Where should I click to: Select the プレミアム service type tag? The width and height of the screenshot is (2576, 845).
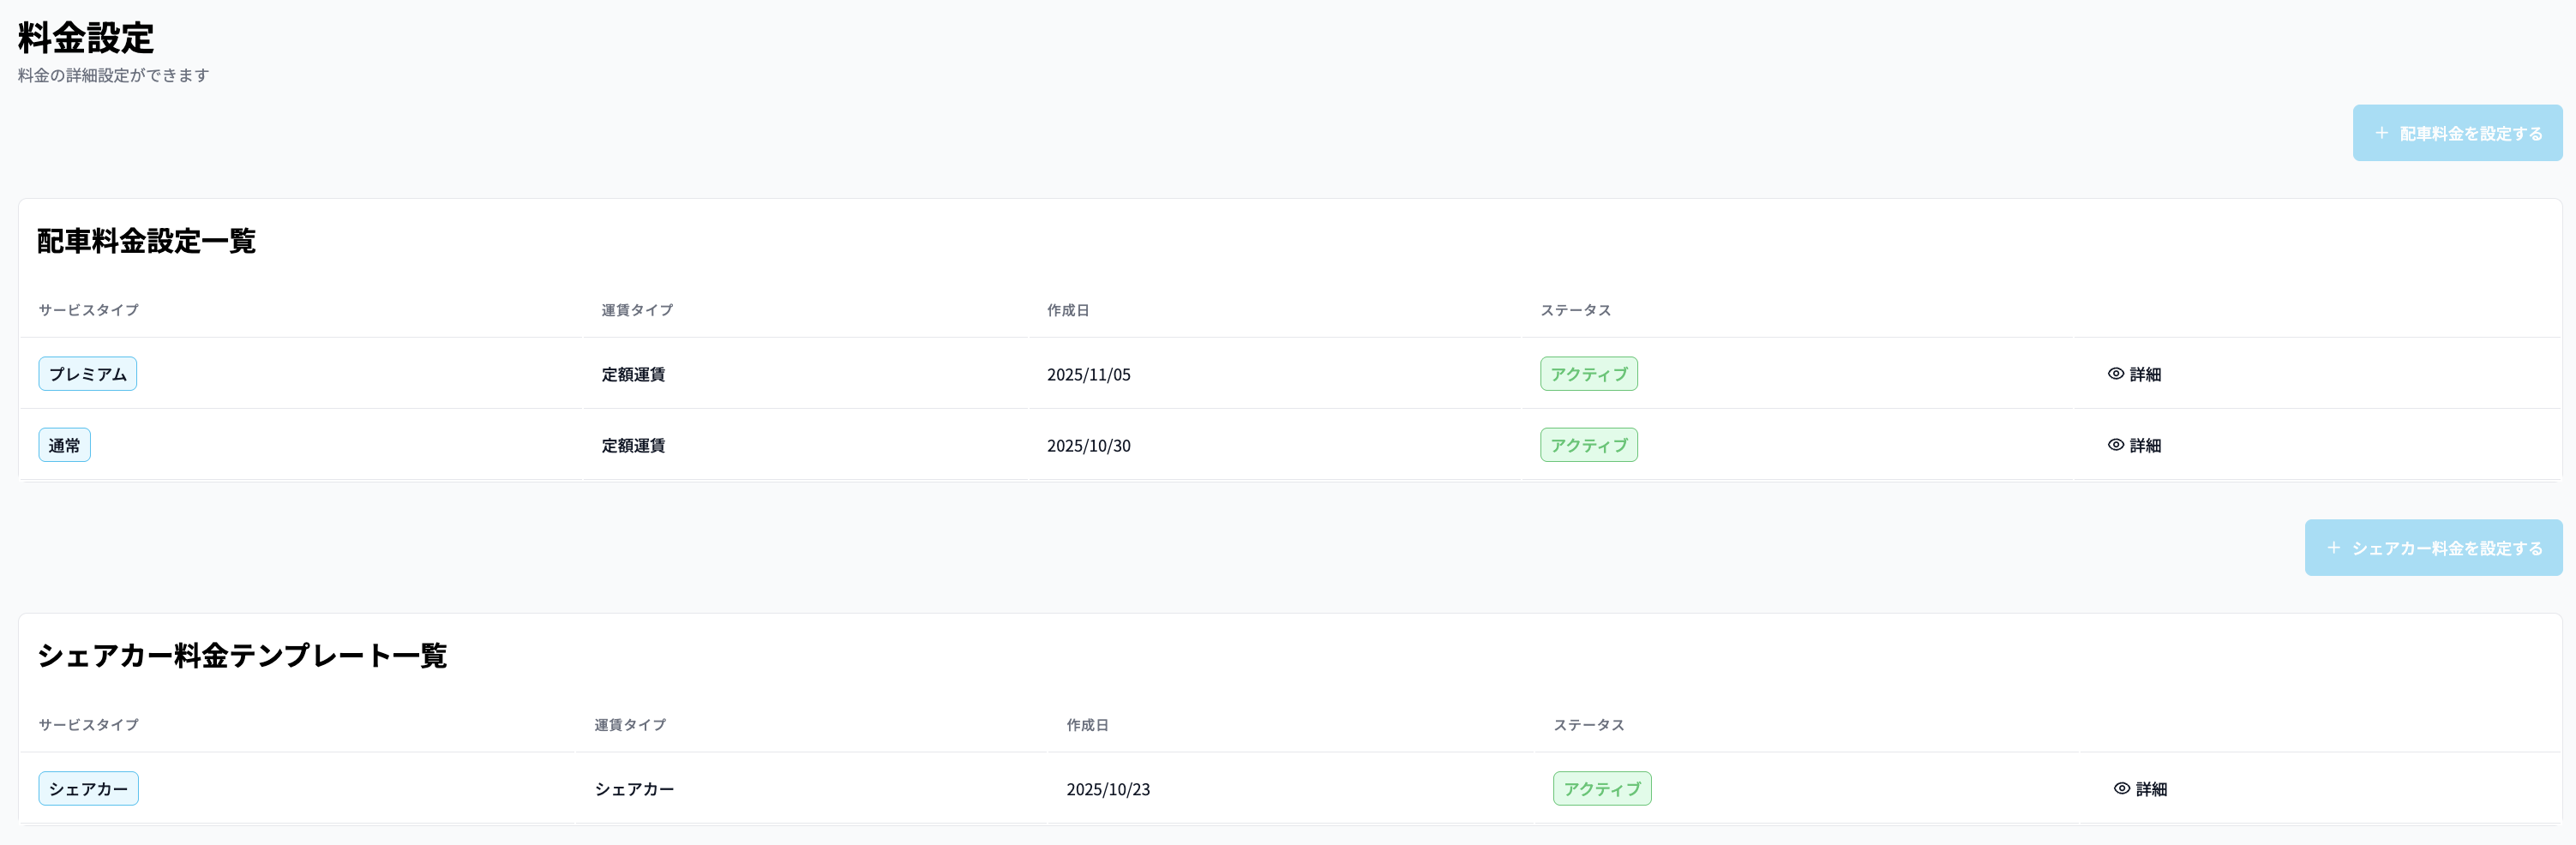pos(88,374)
